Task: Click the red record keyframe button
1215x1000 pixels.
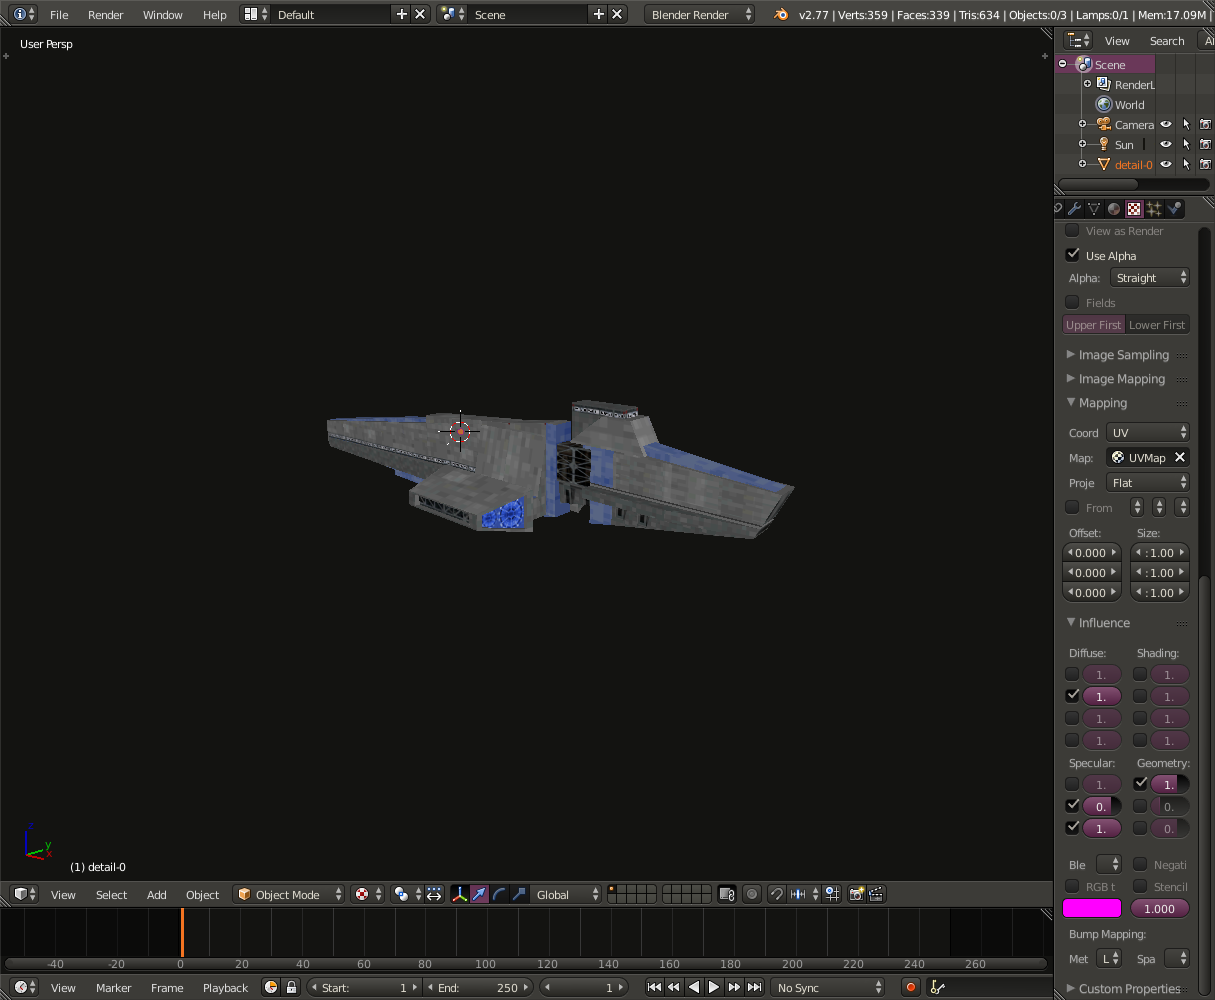Action: [x=910, y=987]
